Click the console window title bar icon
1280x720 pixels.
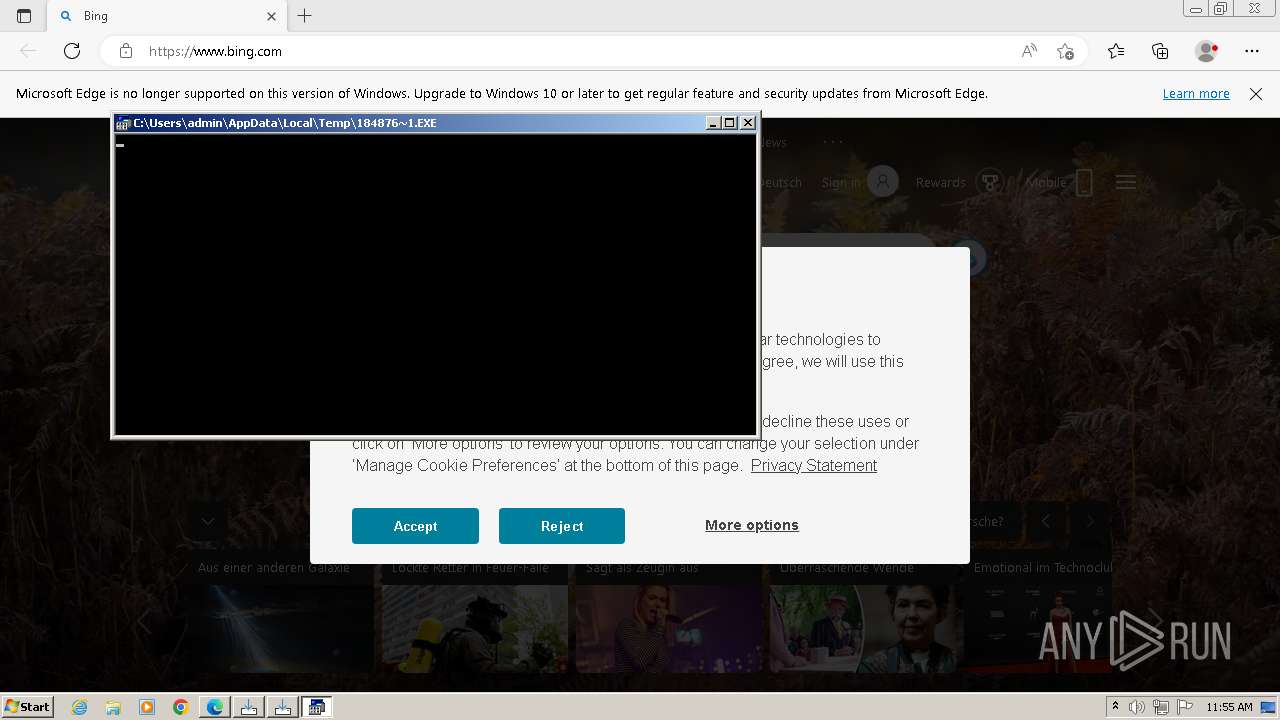[x=123, y=123]
